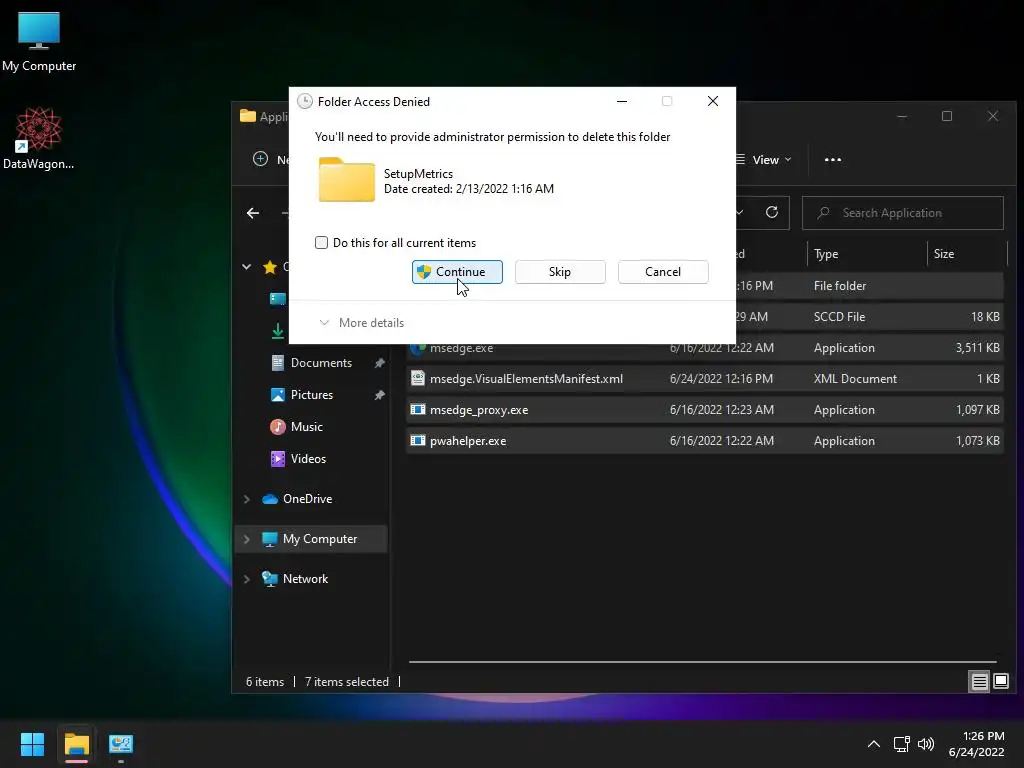The image size is (1024, 768).
Task: Click the Search Application field
Action: 903,213
